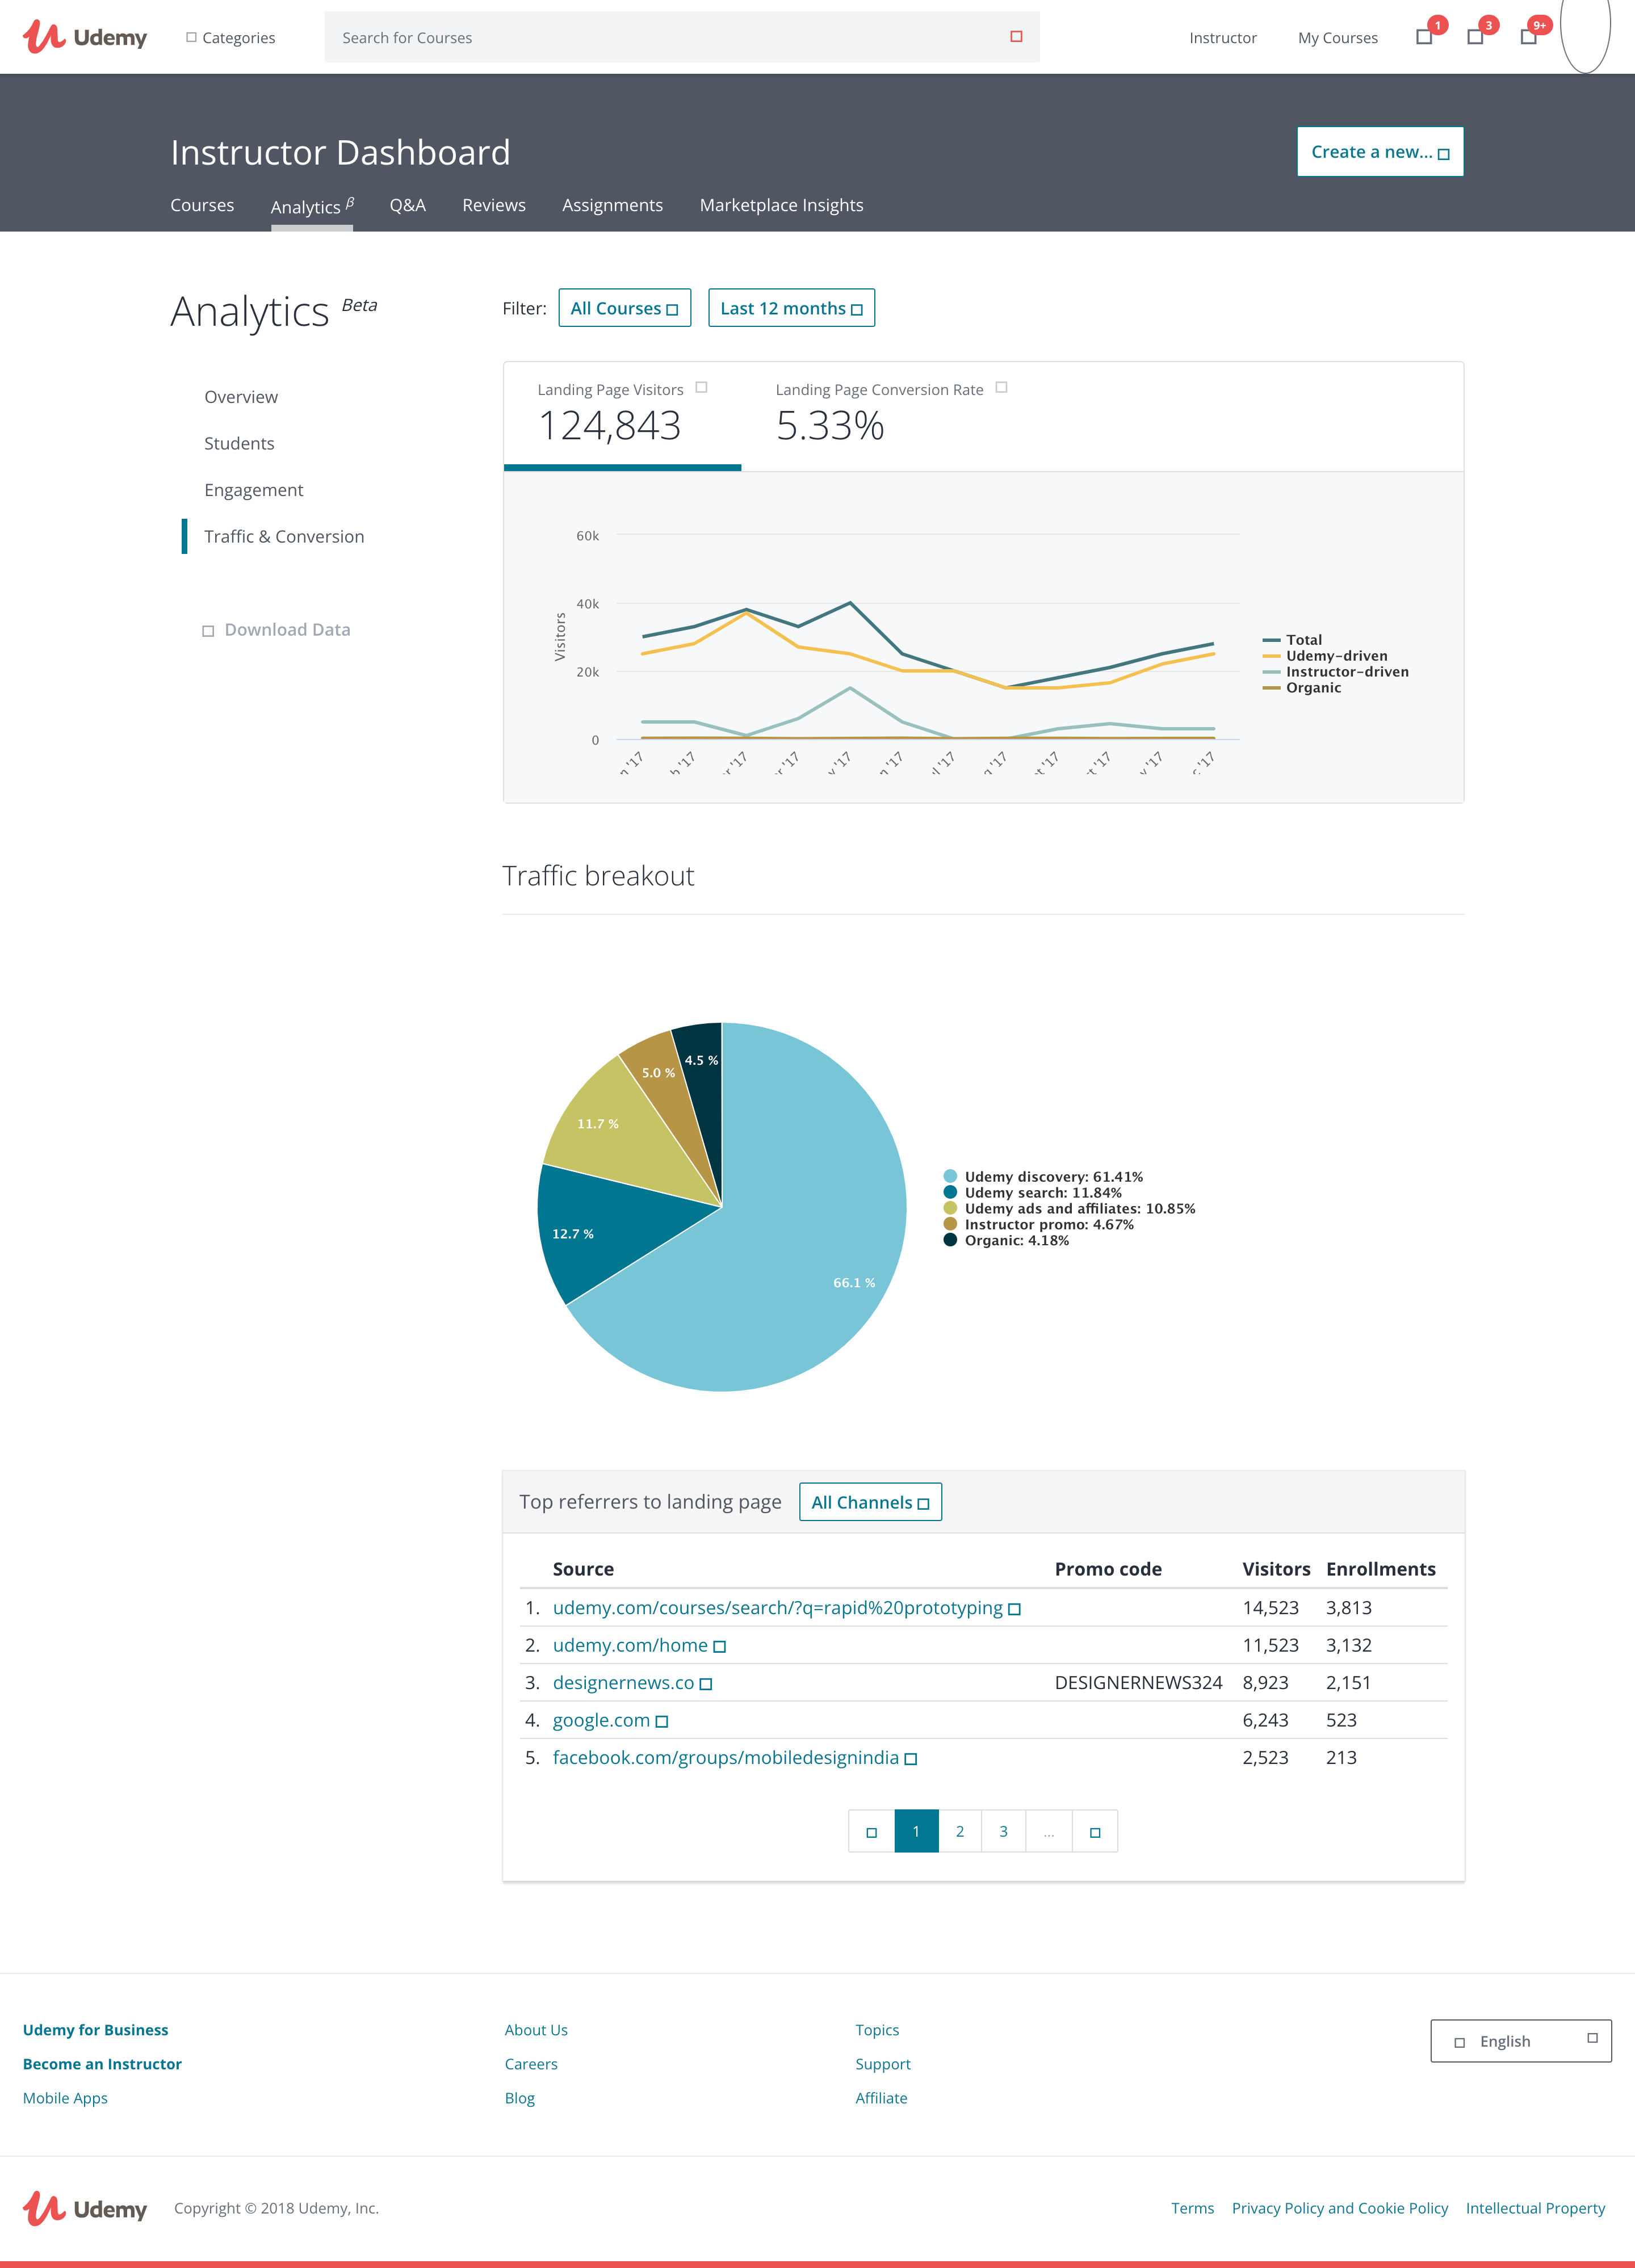Image resolution: width=1635 pixels, height=2268 pixels.
Task: Click external link icon after google.com
Action: click(x=661, y=1722)
